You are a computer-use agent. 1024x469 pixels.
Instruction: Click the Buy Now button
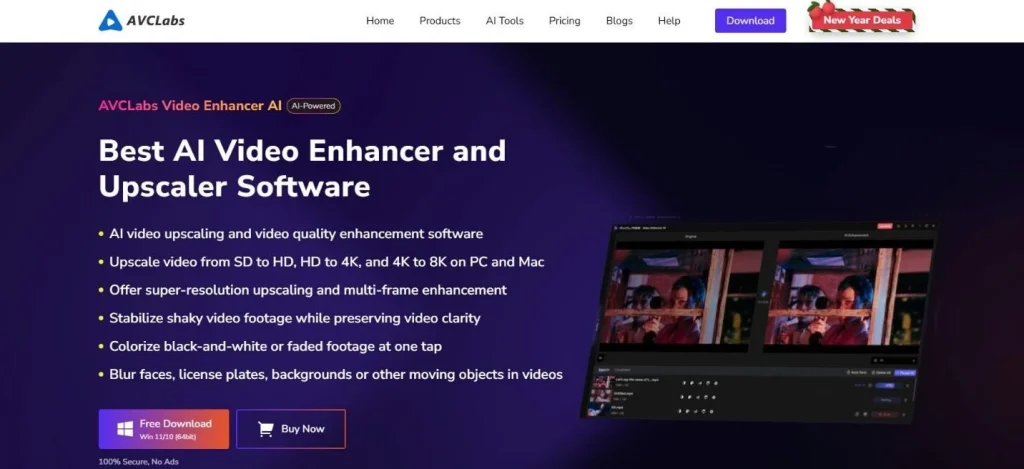click(291, 429)
